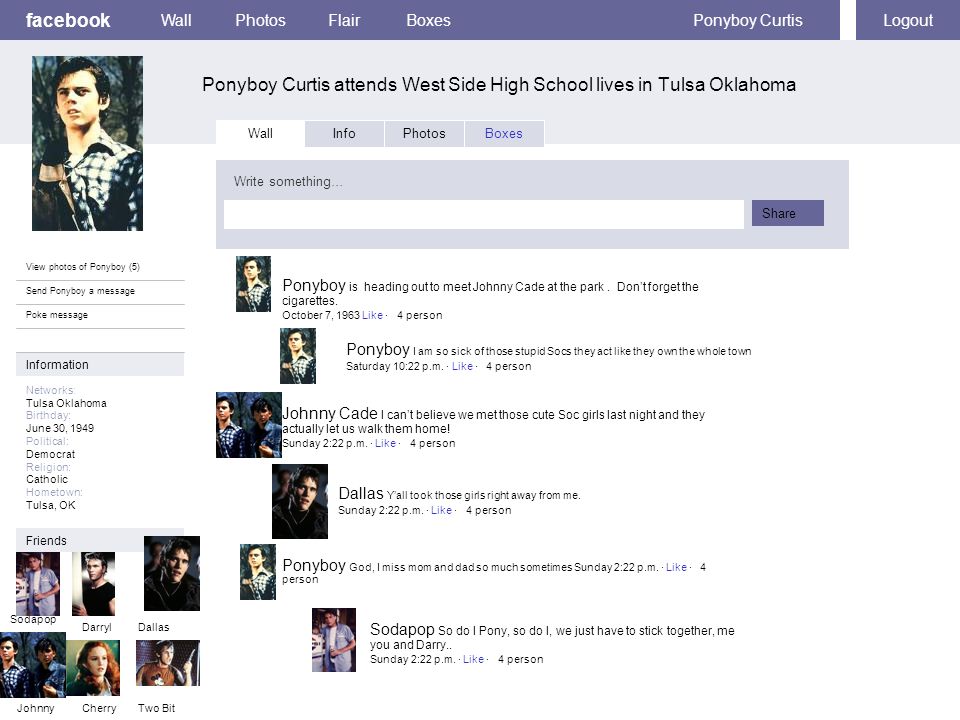Click hometown Tulsa, OK

[51, 505]
